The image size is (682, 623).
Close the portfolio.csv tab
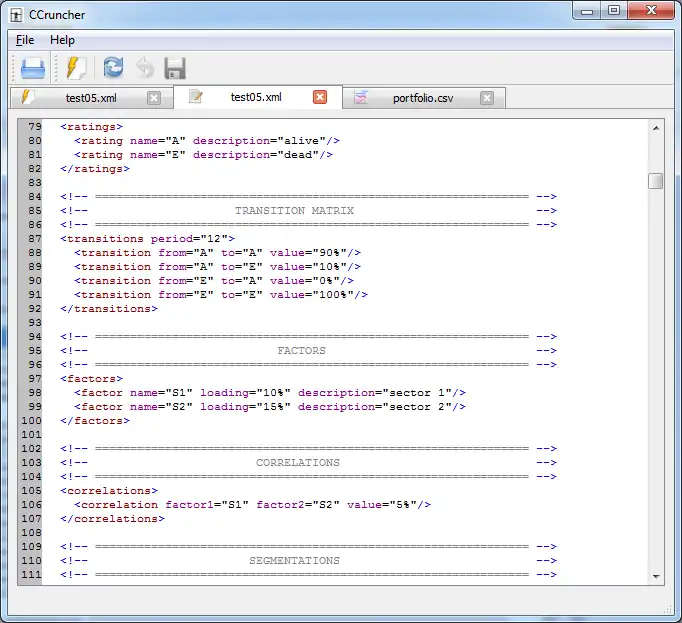(487, 98)
